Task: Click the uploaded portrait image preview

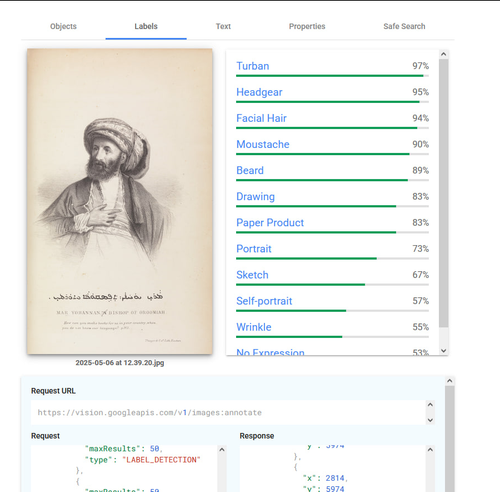Action: pyautogui.click(x=120, y=201)
